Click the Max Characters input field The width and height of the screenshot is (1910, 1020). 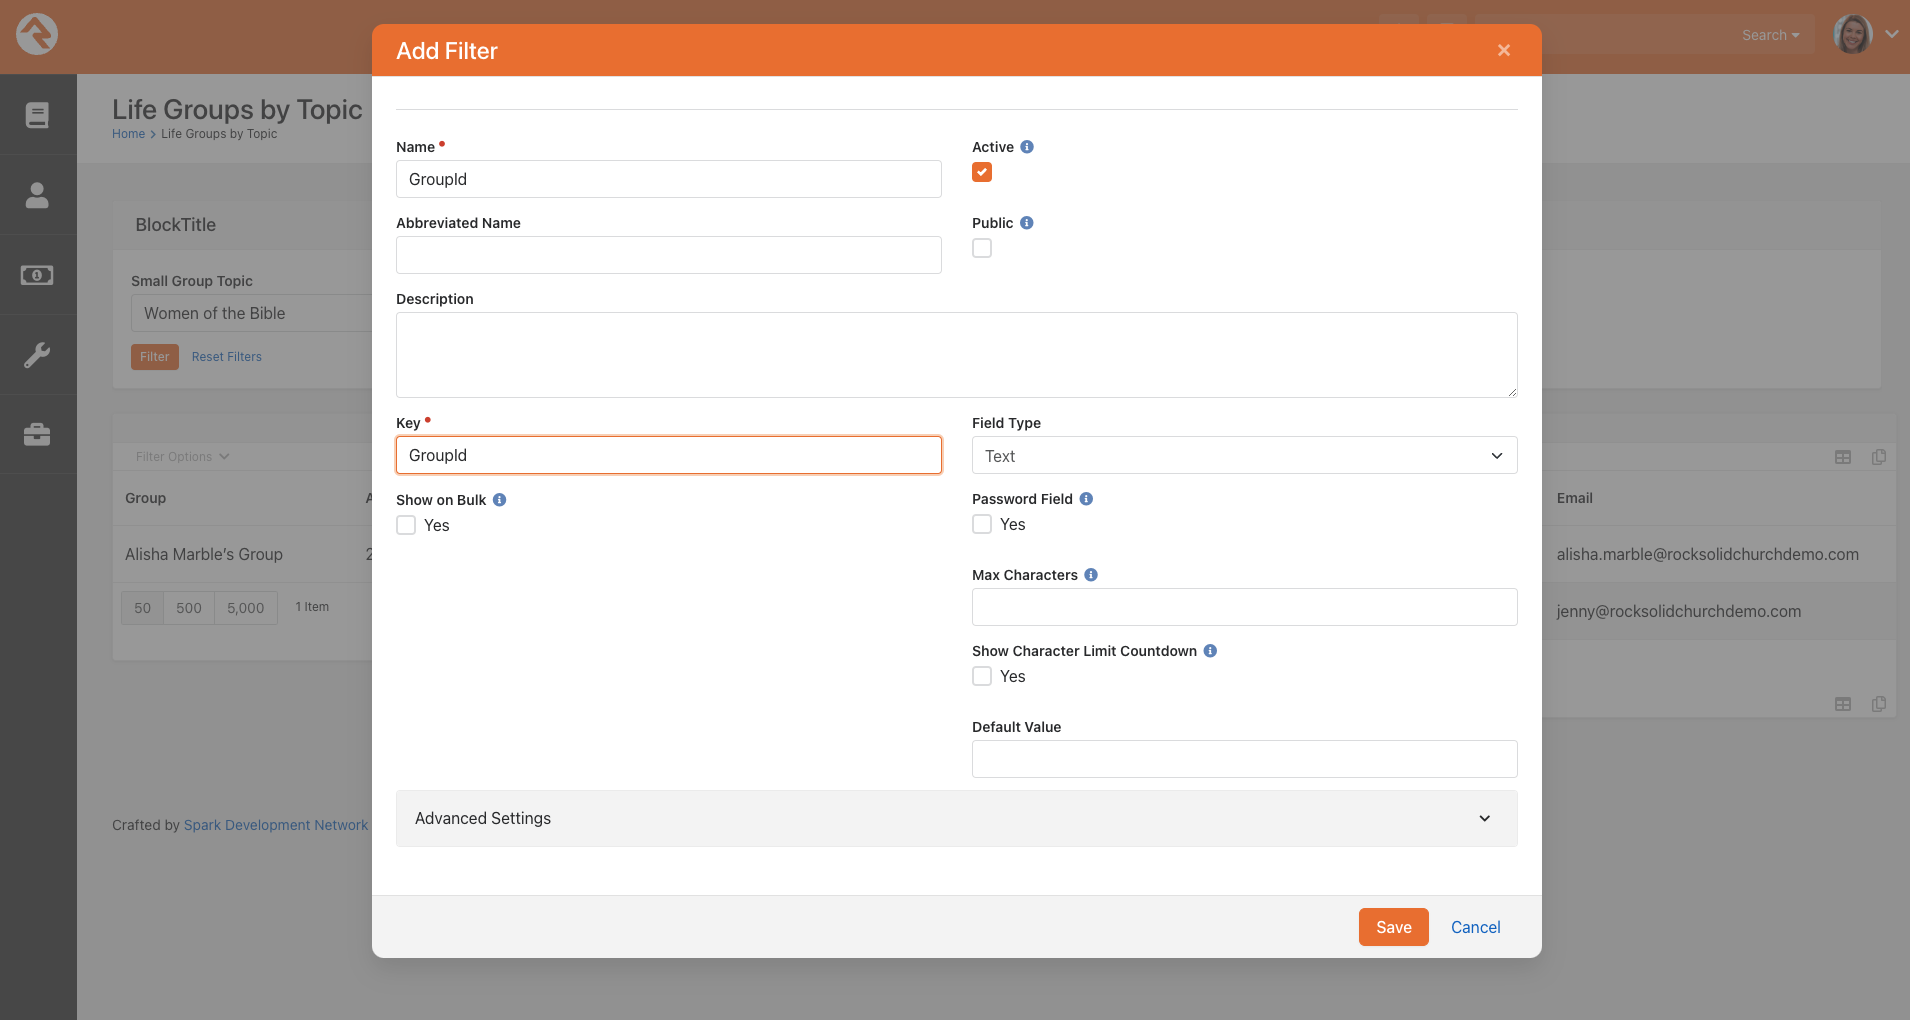1244,607
